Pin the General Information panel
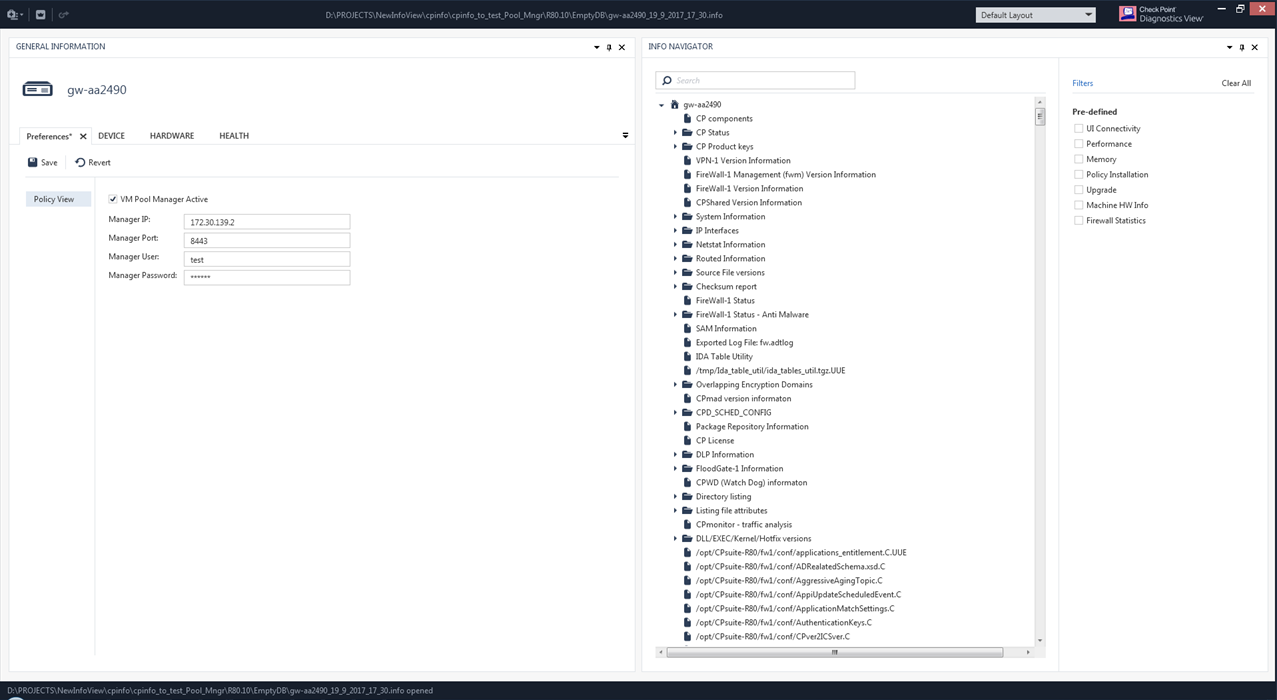1277x700 pixels. [609, 47]
